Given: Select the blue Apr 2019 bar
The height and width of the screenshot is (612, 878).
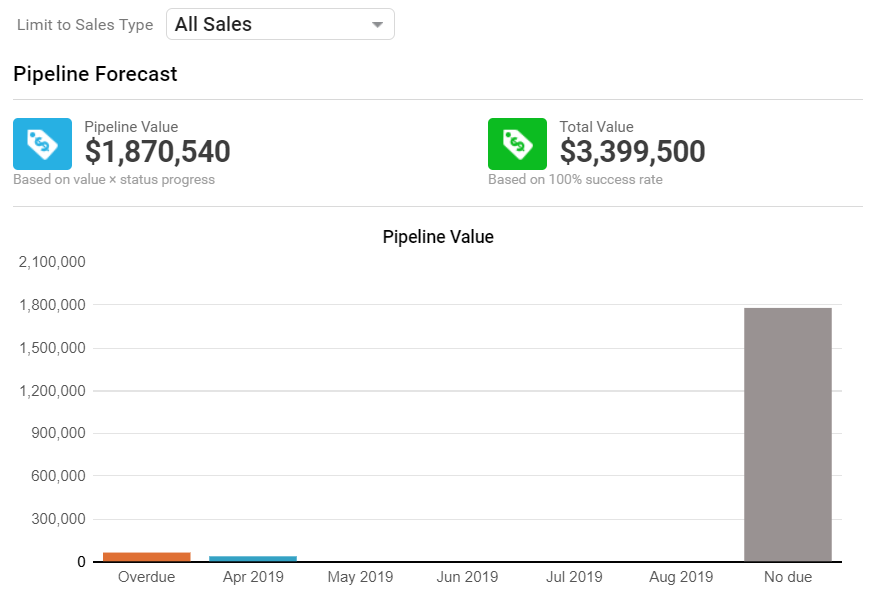Looking at the screenshot, I should 253,558.
